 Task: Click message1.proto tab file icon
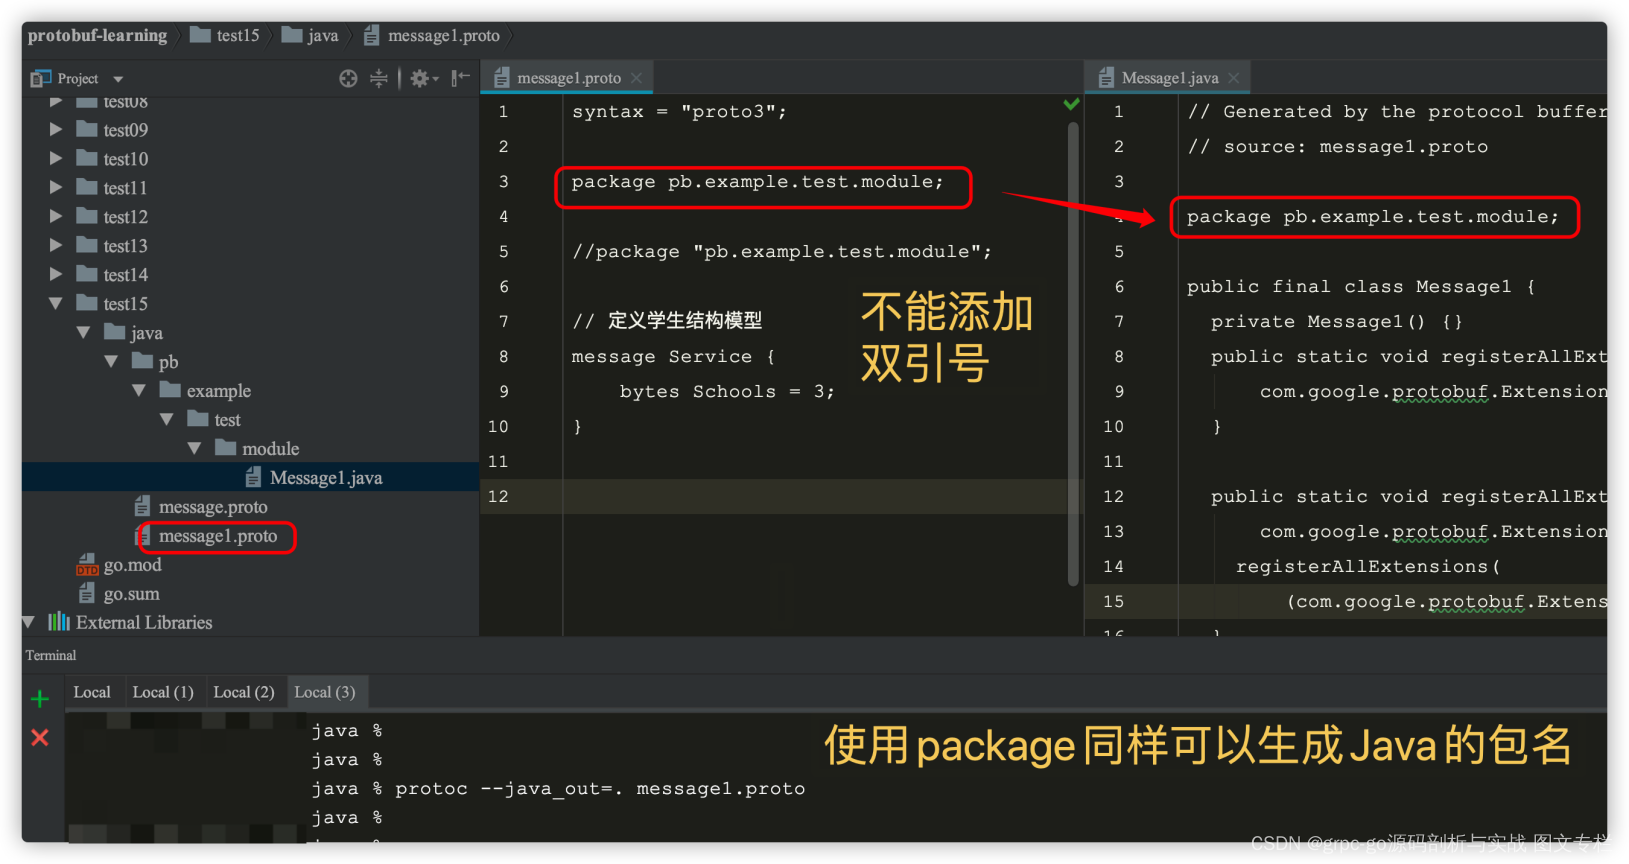tap(501, 78)
